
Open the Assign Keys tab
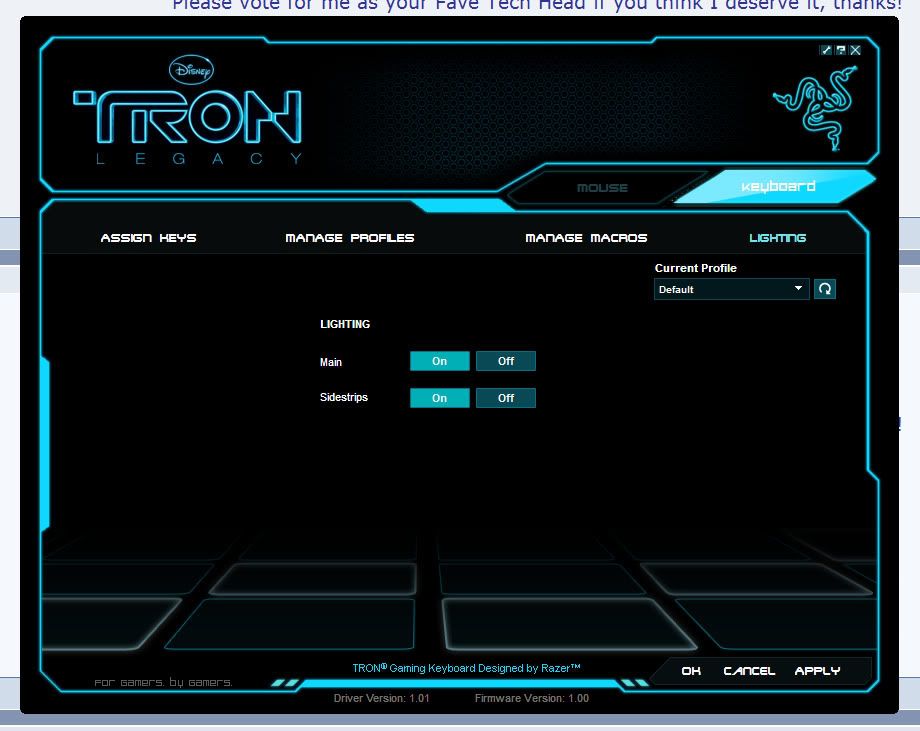(148, 238)
